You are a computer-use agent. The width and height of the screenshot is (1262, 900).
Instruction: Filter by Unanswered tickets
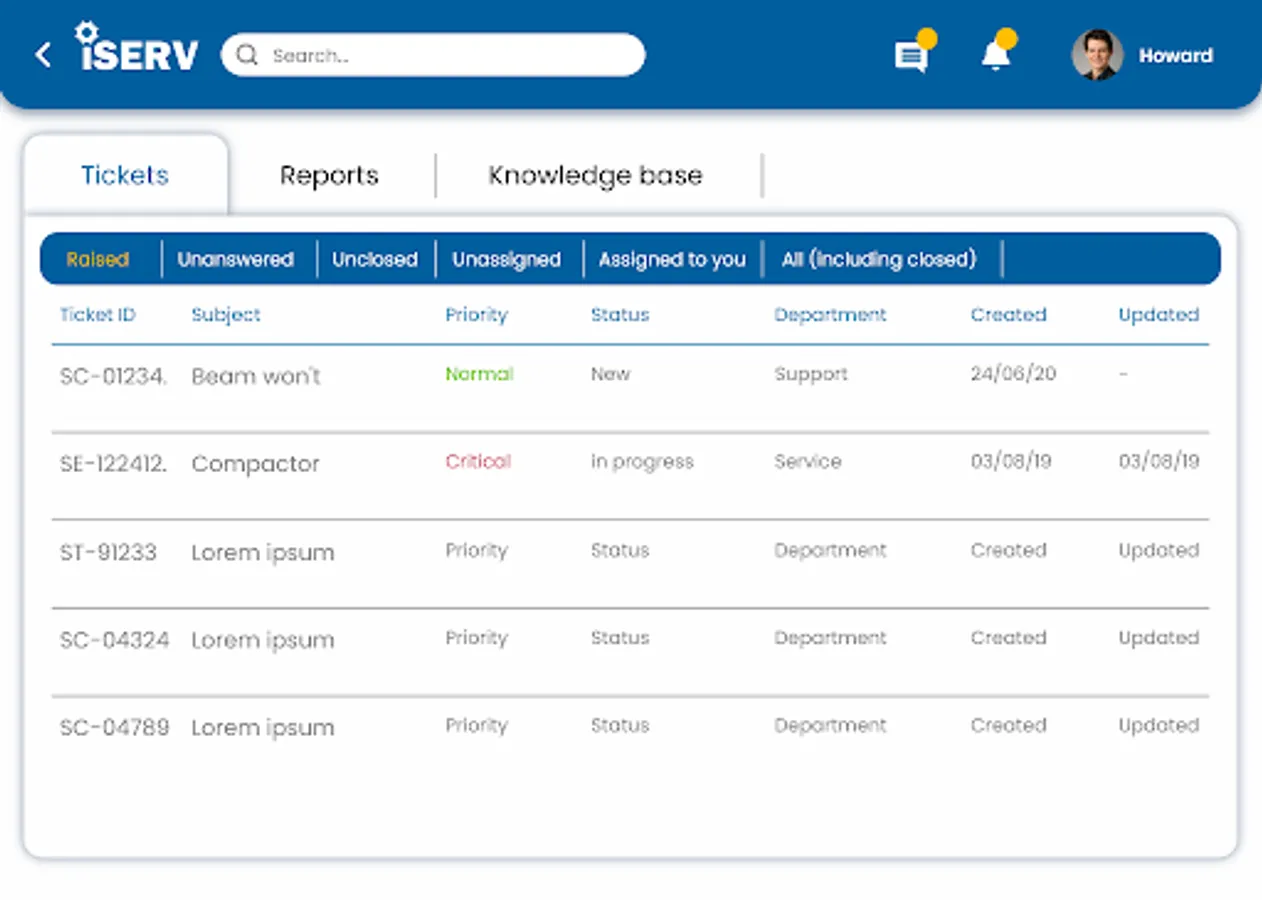[x=236, y=260]
